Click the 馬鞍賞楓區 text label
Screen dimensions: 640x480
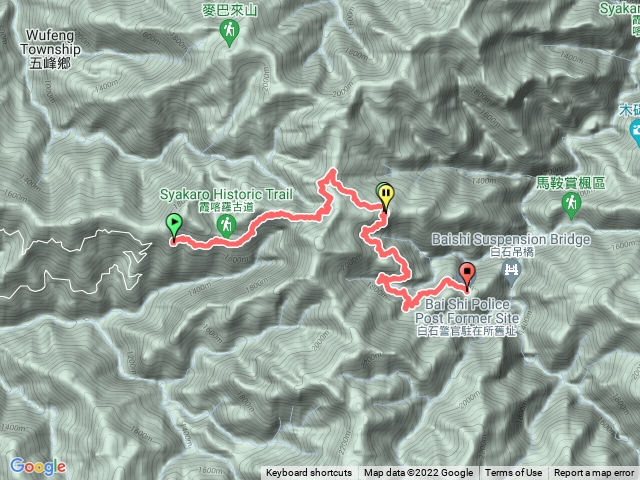point(571,183)
